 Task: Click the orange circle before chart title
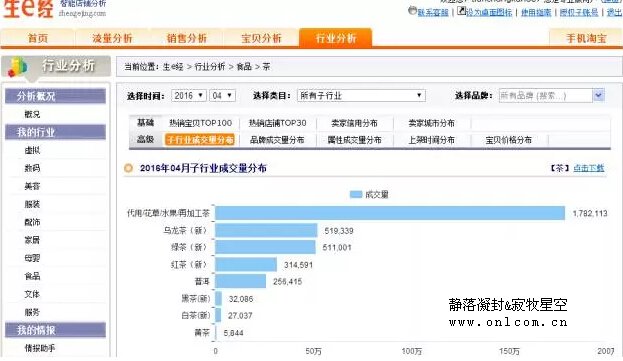coord(128,168)
